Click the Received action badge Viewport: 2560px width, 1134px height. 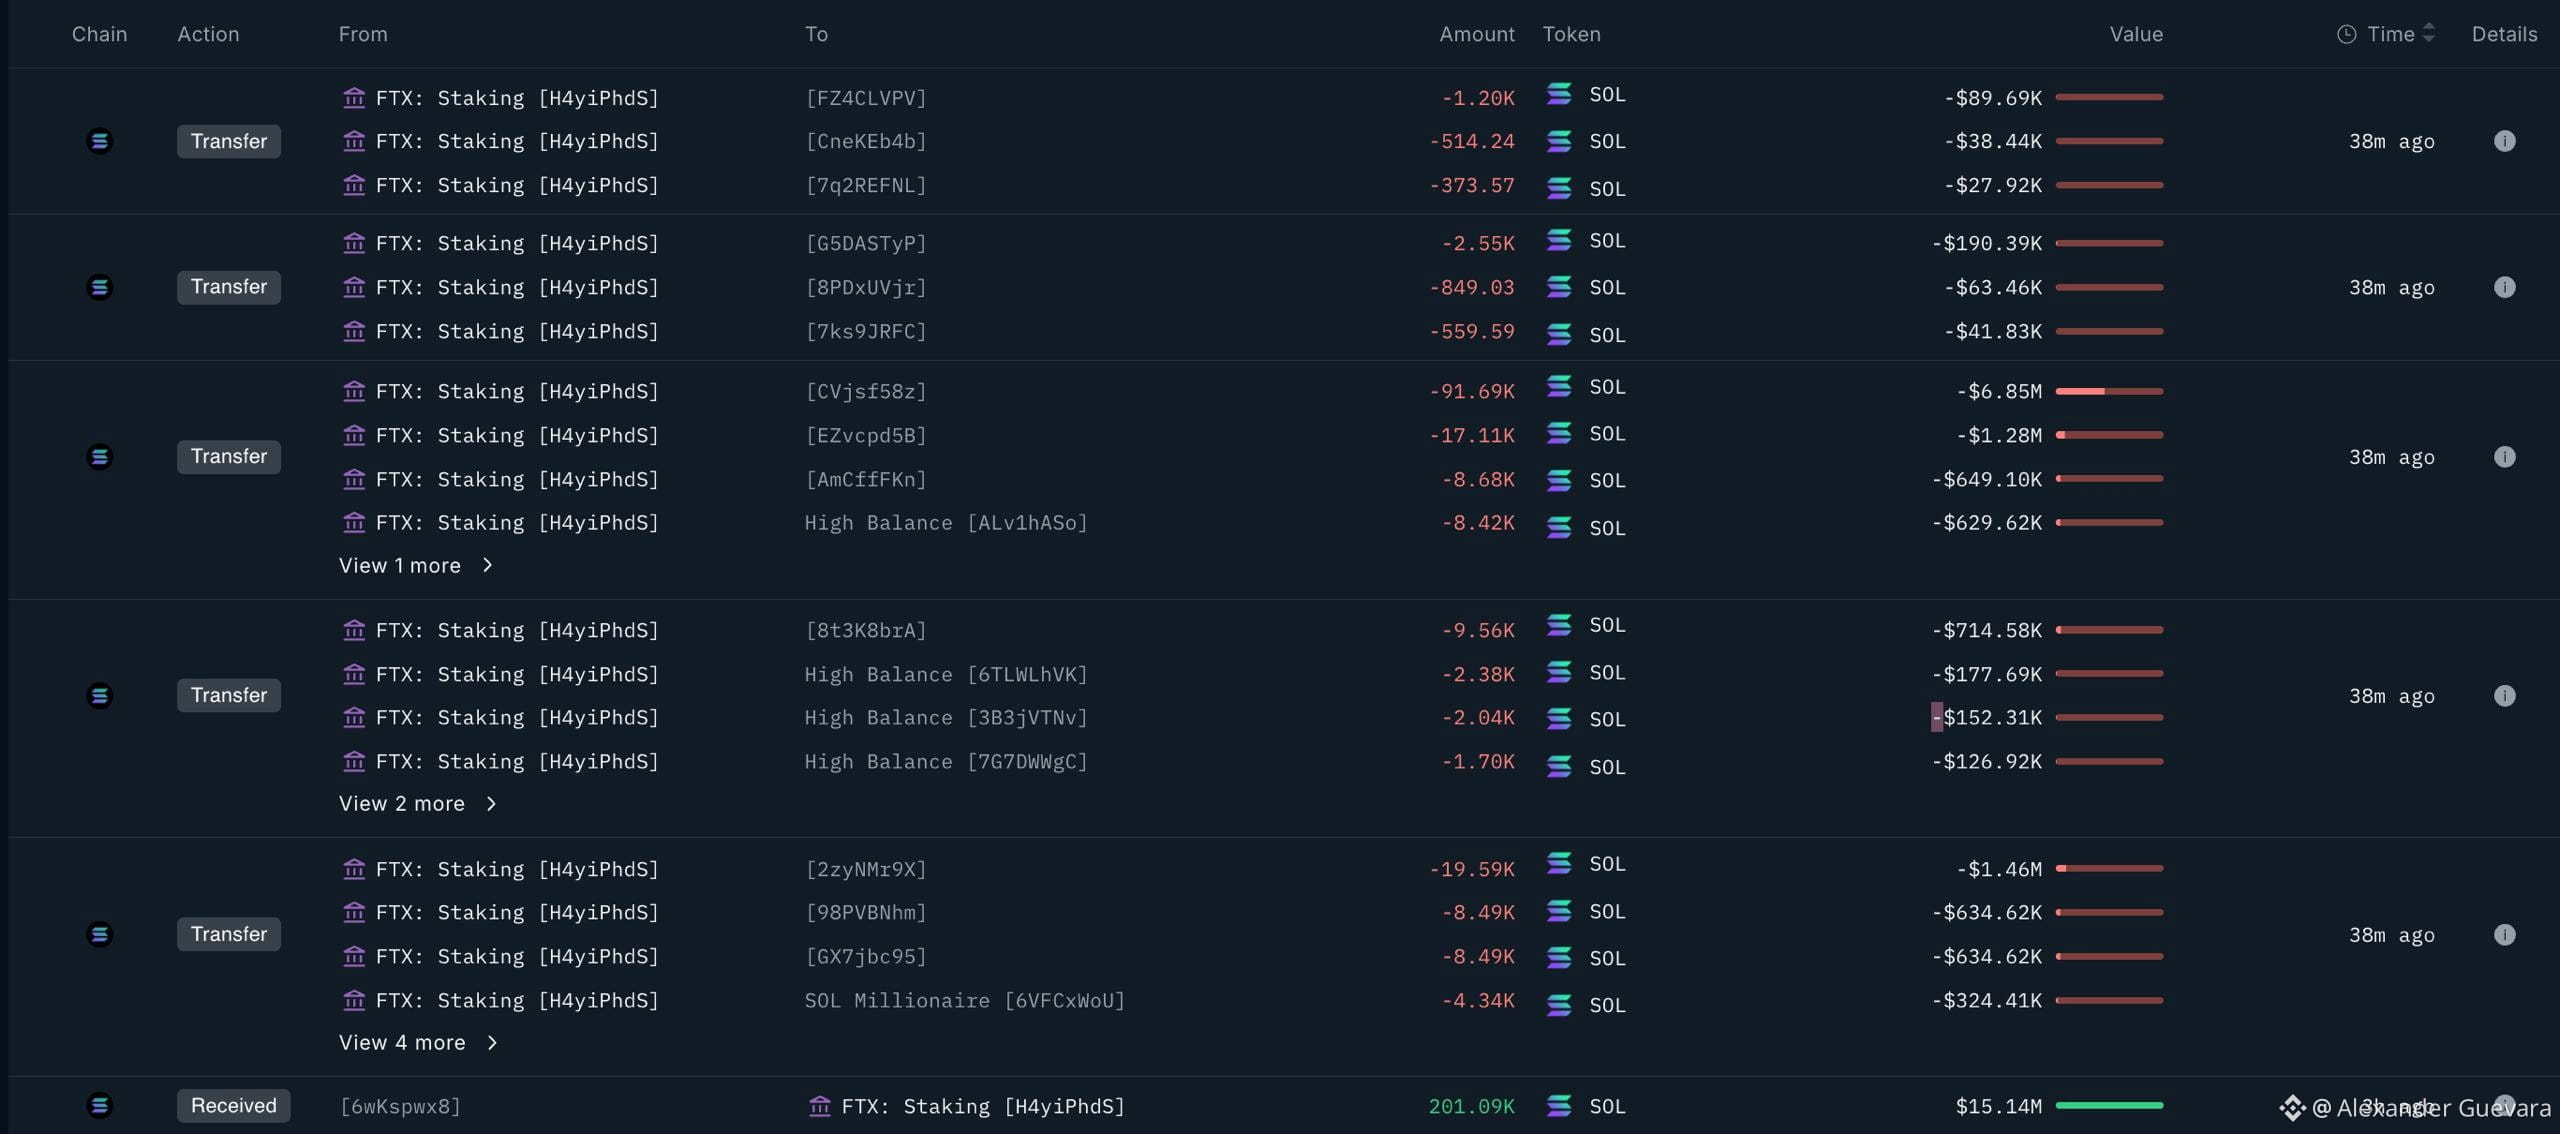(234, 1105)
